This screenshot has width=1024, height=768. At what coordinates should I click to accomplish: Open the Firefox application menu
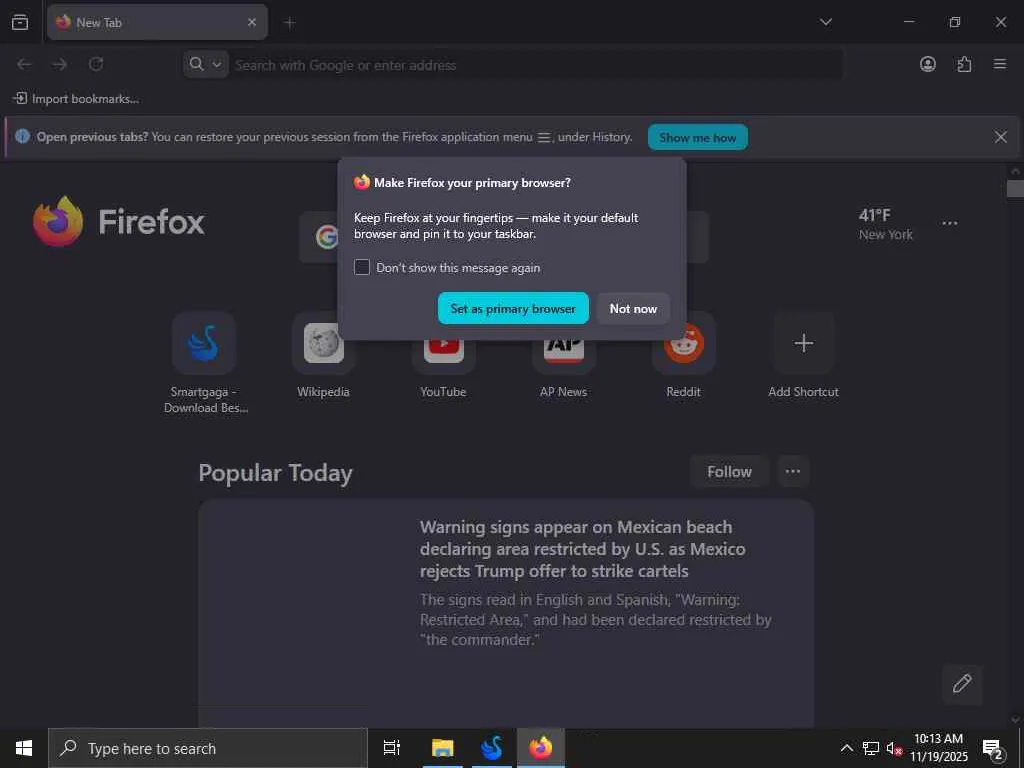click(1000, 64)
